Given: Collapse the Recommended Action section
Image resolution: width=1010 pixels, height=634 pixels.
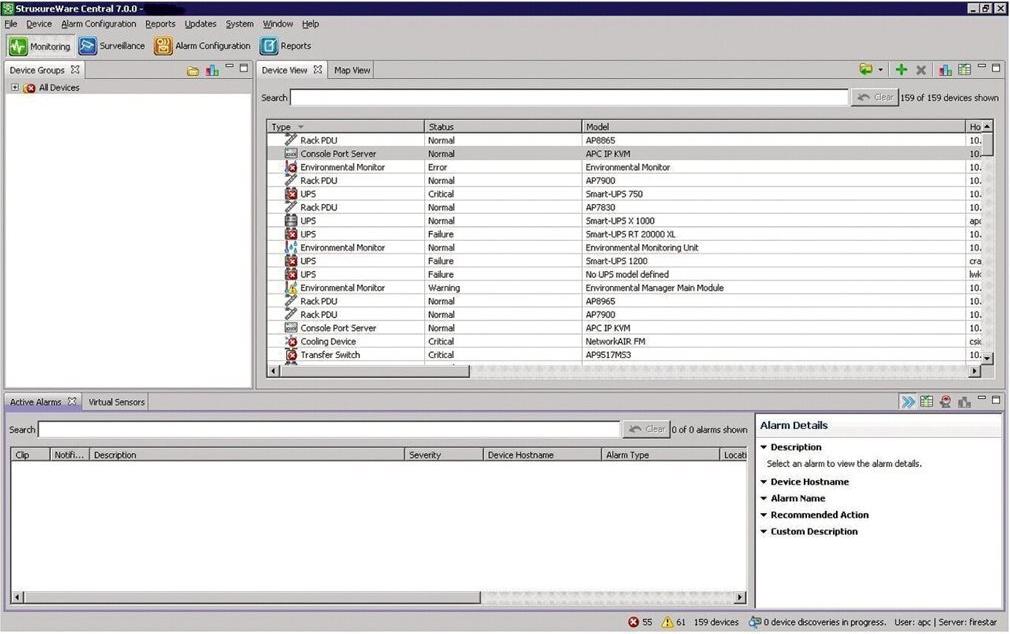Looking at the screenshot, I should coord(764,515).
